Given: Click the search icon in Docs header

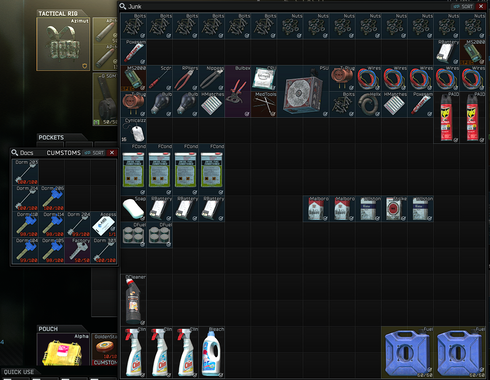Looking at the screenshot, I should click(x=14, y=153).
